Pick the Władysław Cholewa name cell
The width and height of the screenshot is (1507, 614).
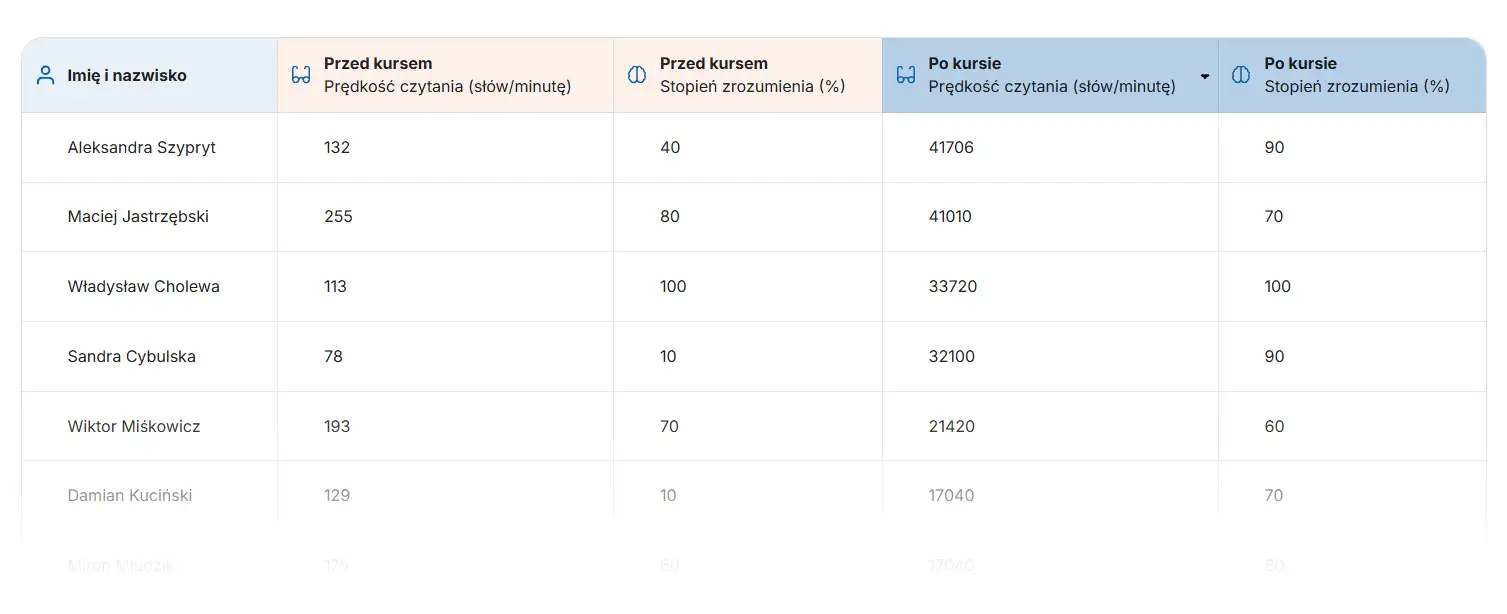click(144, 286)
